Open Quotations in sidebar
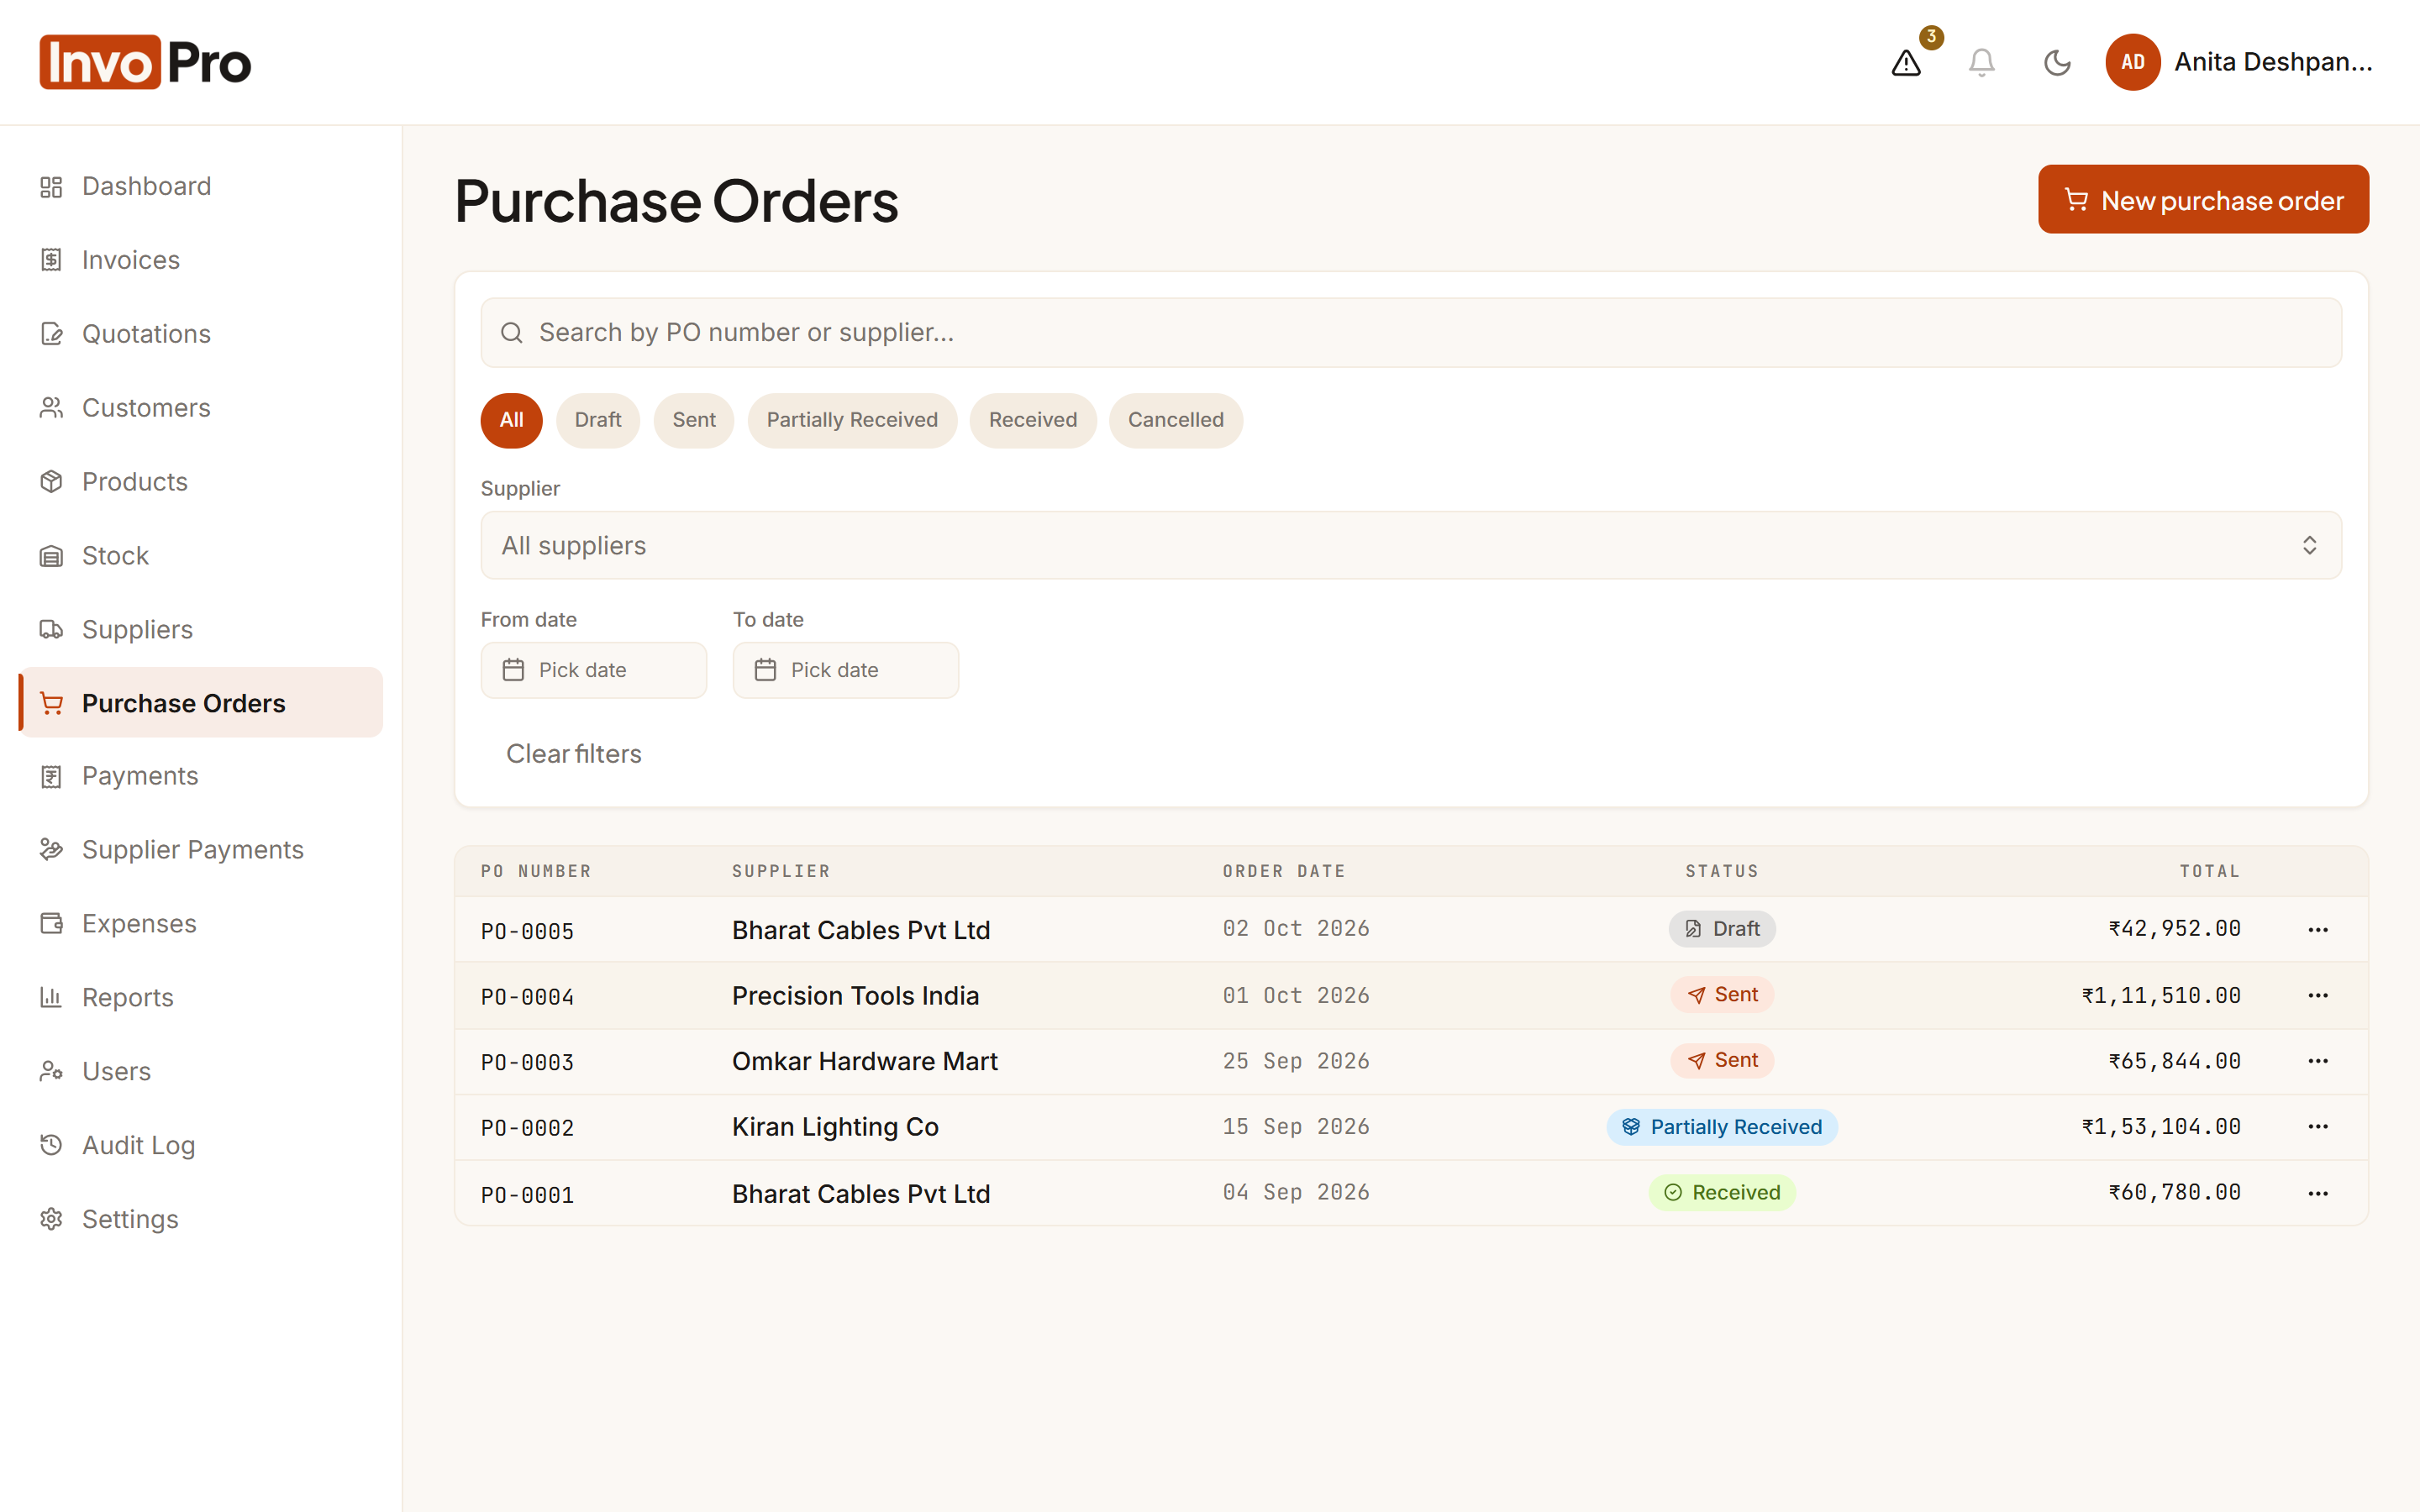Image resolution: width=2420 pixels, height=1512 pixels. [x=201, y=334]
